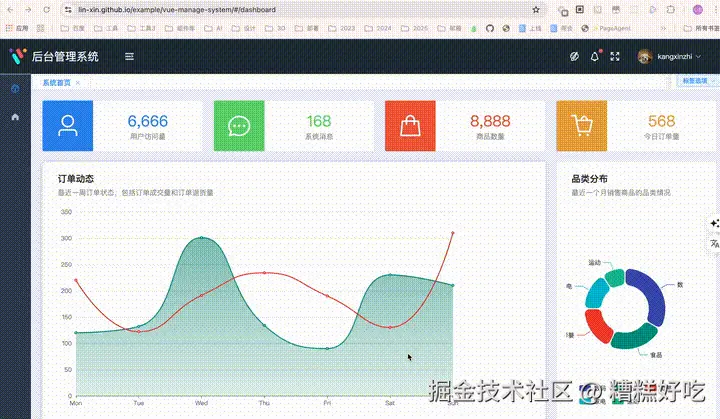Click the green system messages chat icon
Screen dimensions: 720x419
tap(239, 126)
